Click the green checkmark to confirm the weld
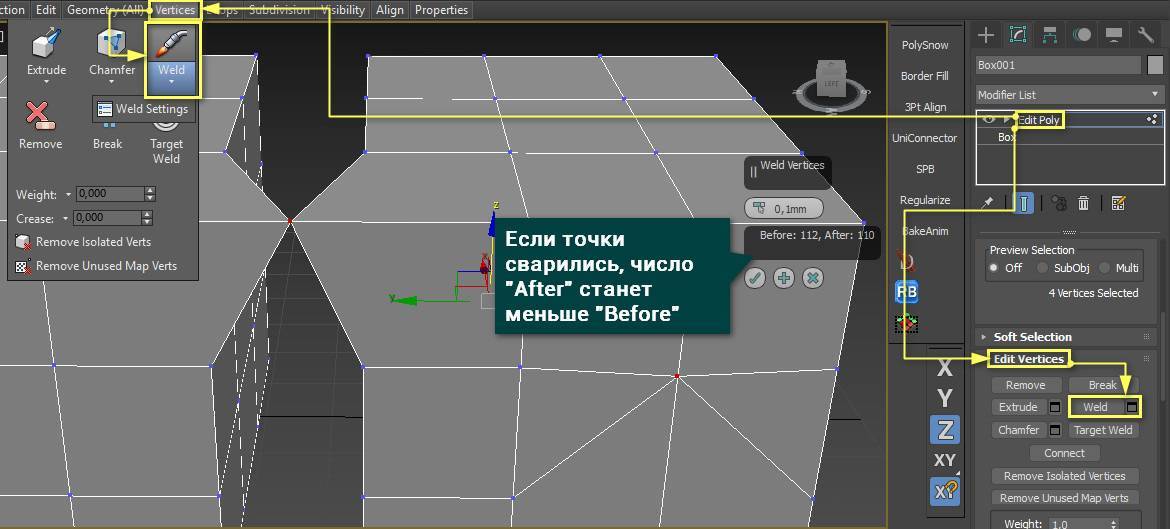The height and width of the screenshot is (529, 1170). tap(755, 278)
